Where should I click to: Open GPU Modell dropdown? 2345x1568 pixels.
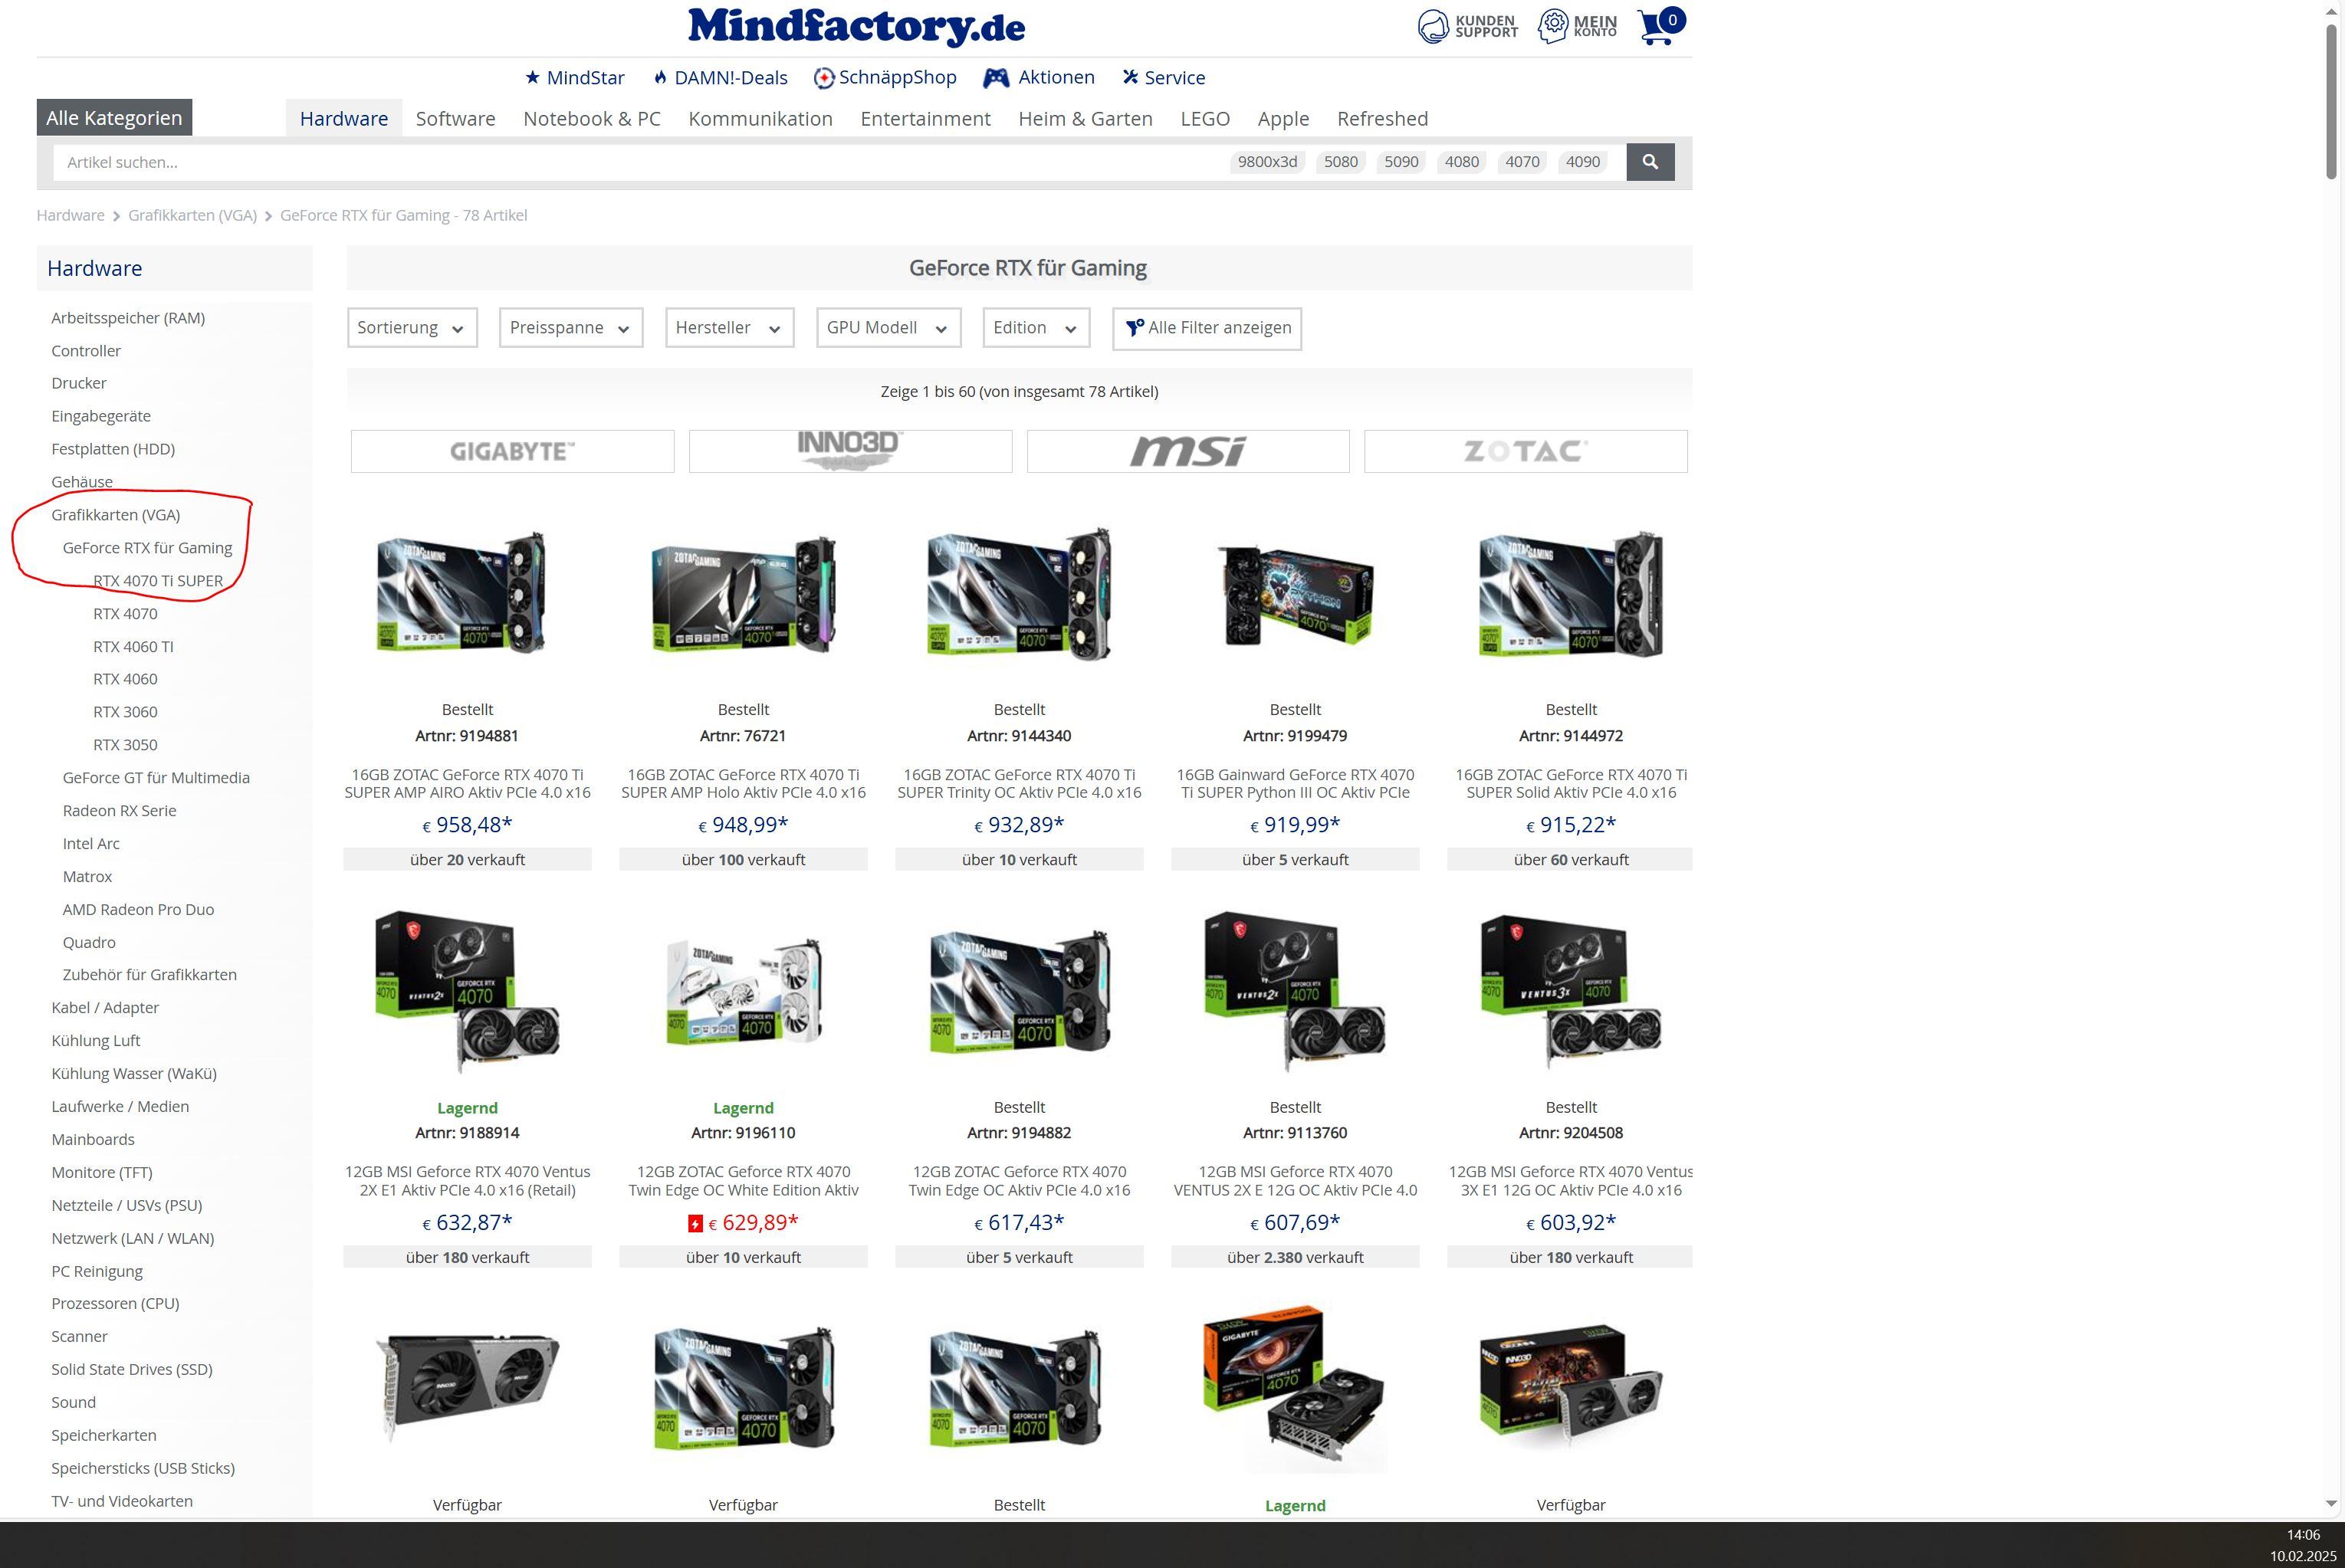point(889,328)
